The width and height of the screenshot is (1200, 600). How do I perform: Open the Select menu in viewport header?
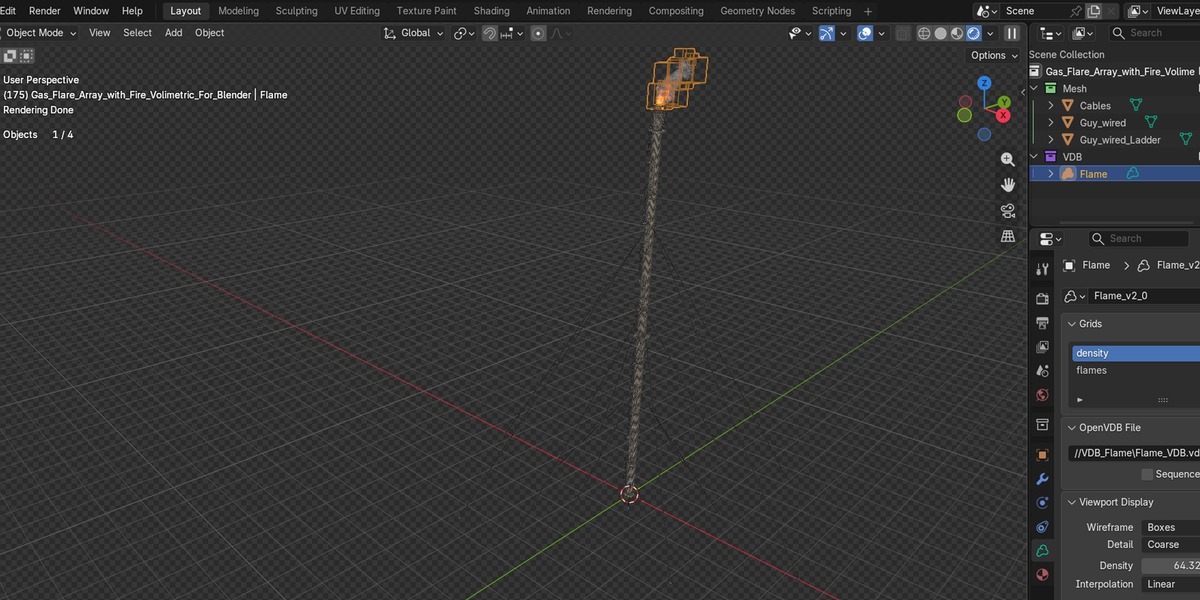pos(137,33)
